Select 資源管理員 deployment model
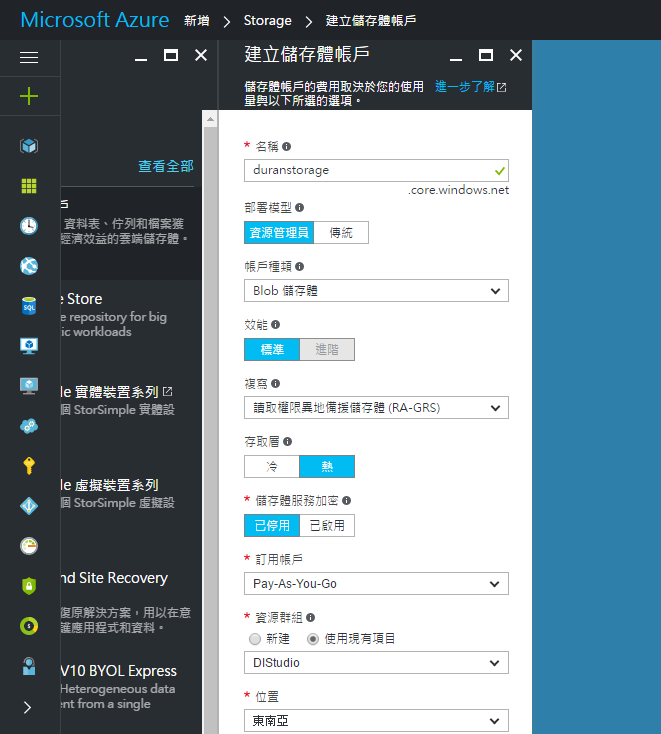 pyautogui.click(x=279, y=232)
